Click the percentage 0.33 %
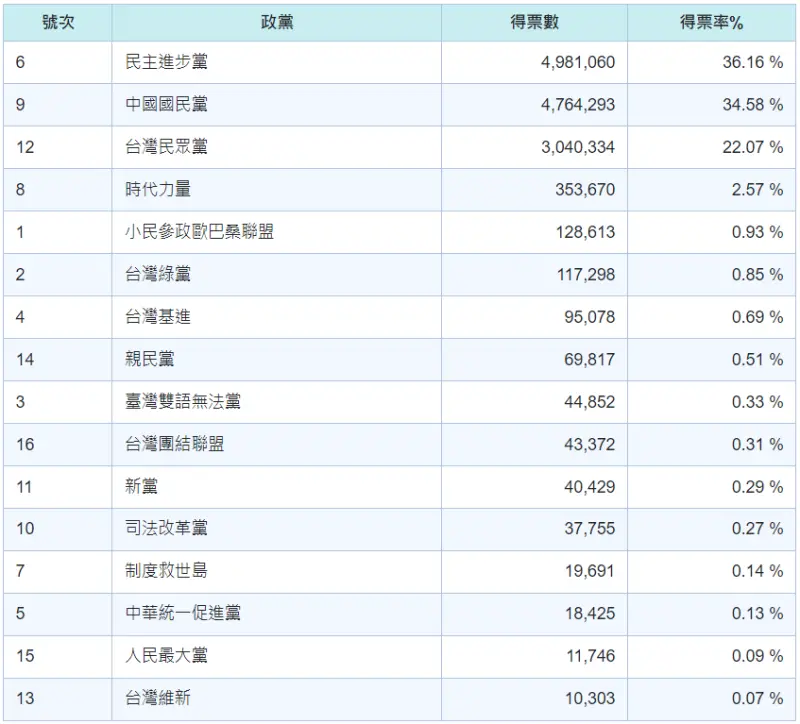 click(x=758, y=402)
